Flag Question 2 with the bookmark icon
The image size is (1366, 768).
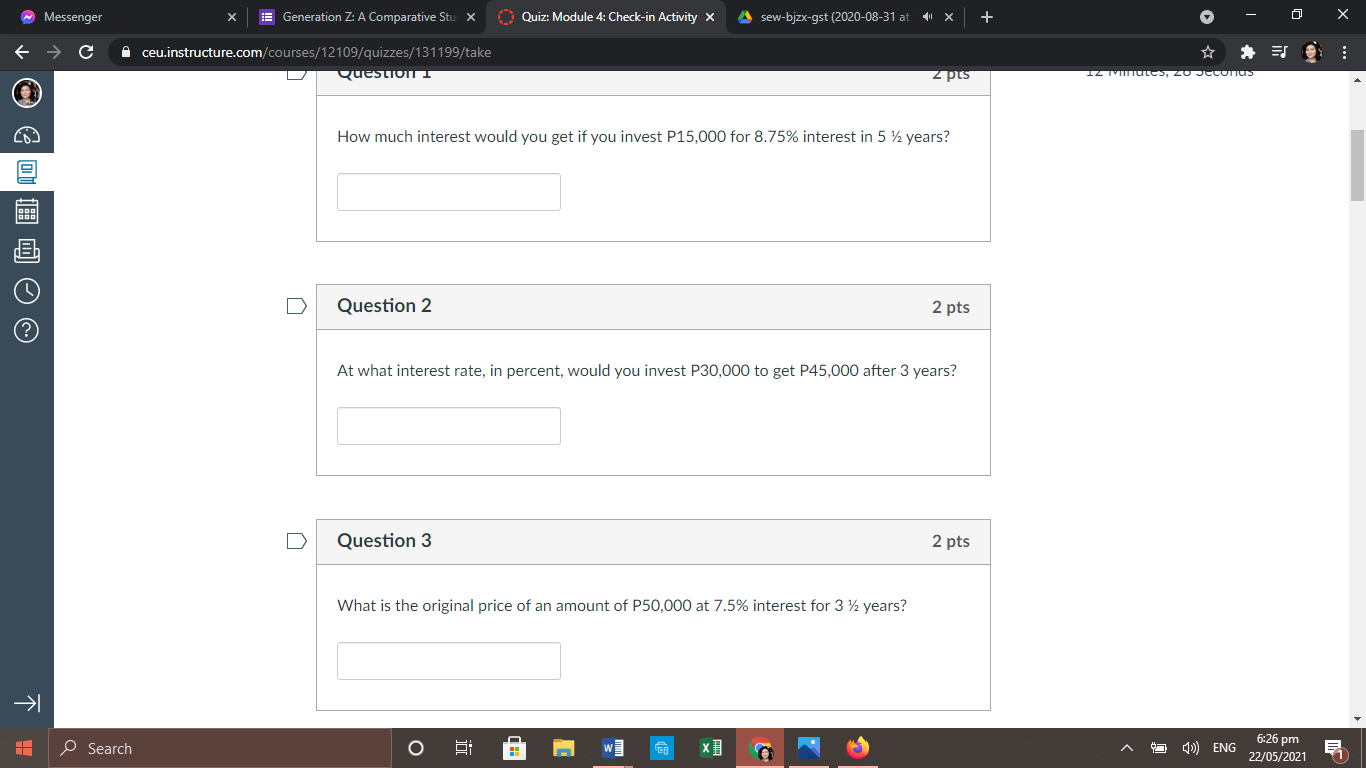coord(296,306)
